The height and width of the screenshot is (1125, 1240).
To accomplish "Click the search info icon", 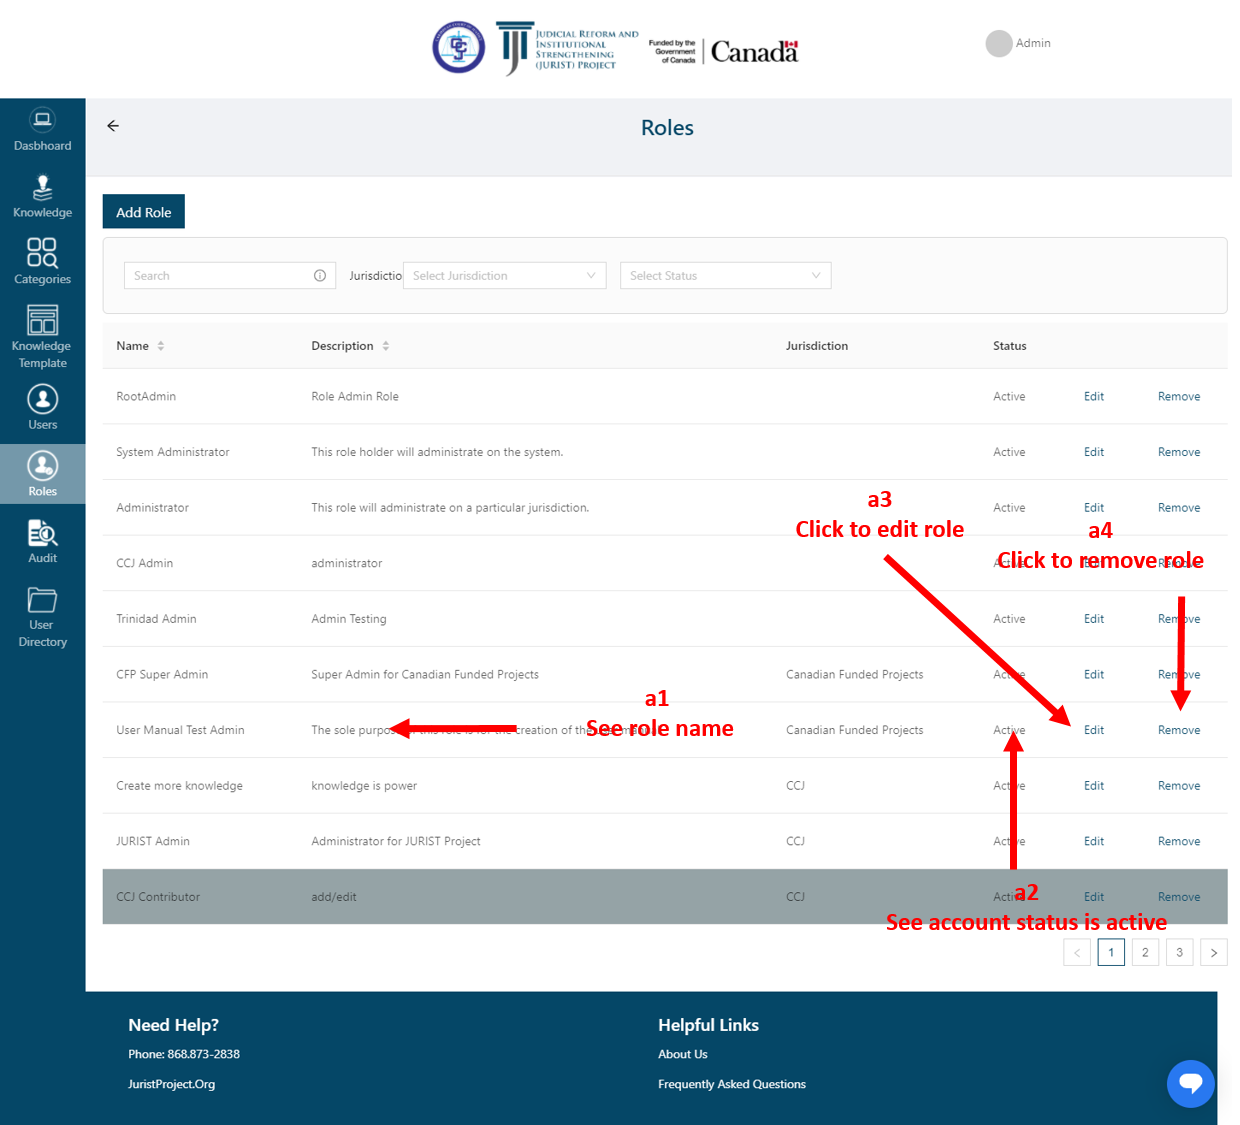I will (x=320, y=276).
